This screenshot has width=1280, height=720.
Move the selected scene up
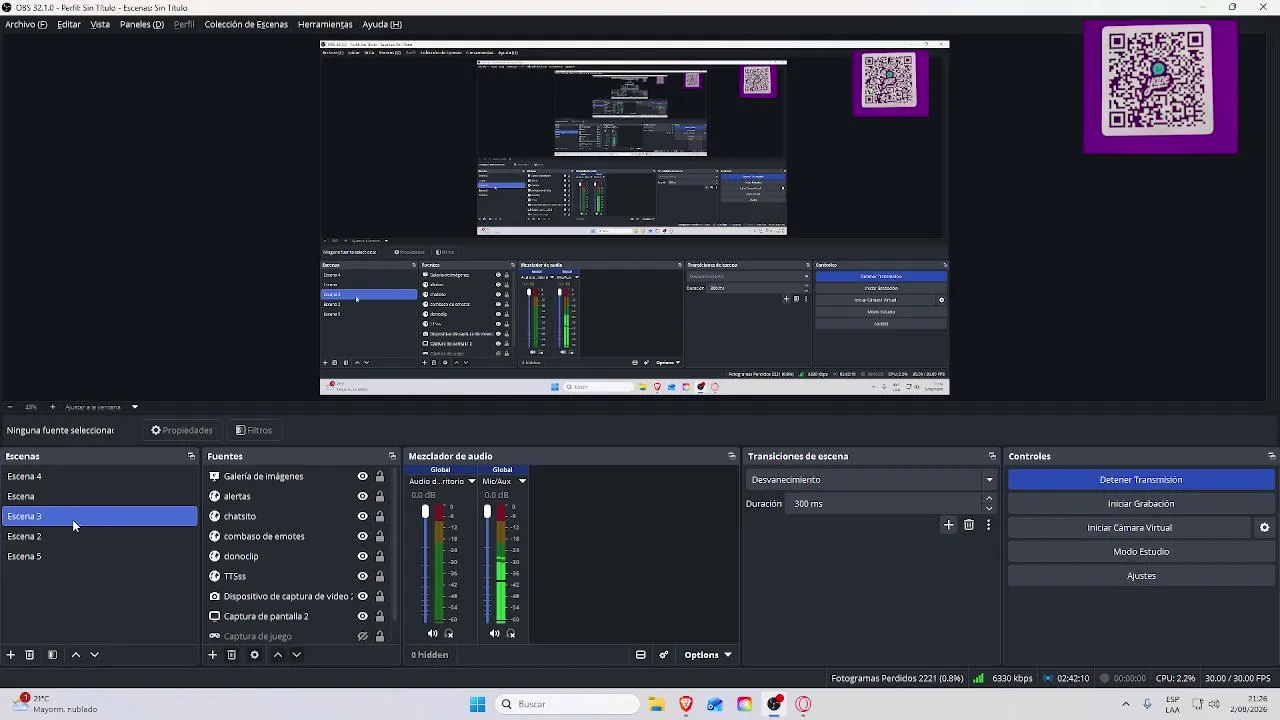75,655
